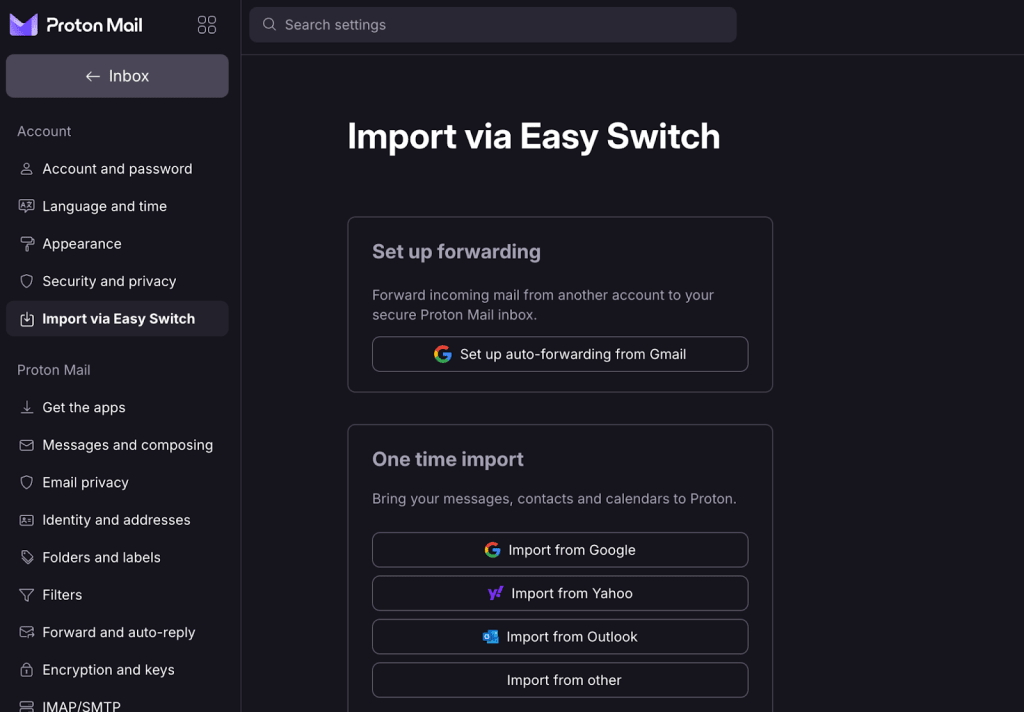Click the Get the apps download icon
Image resolution: width=1024 pixels, height=712 pixels.
click(26, 408)
